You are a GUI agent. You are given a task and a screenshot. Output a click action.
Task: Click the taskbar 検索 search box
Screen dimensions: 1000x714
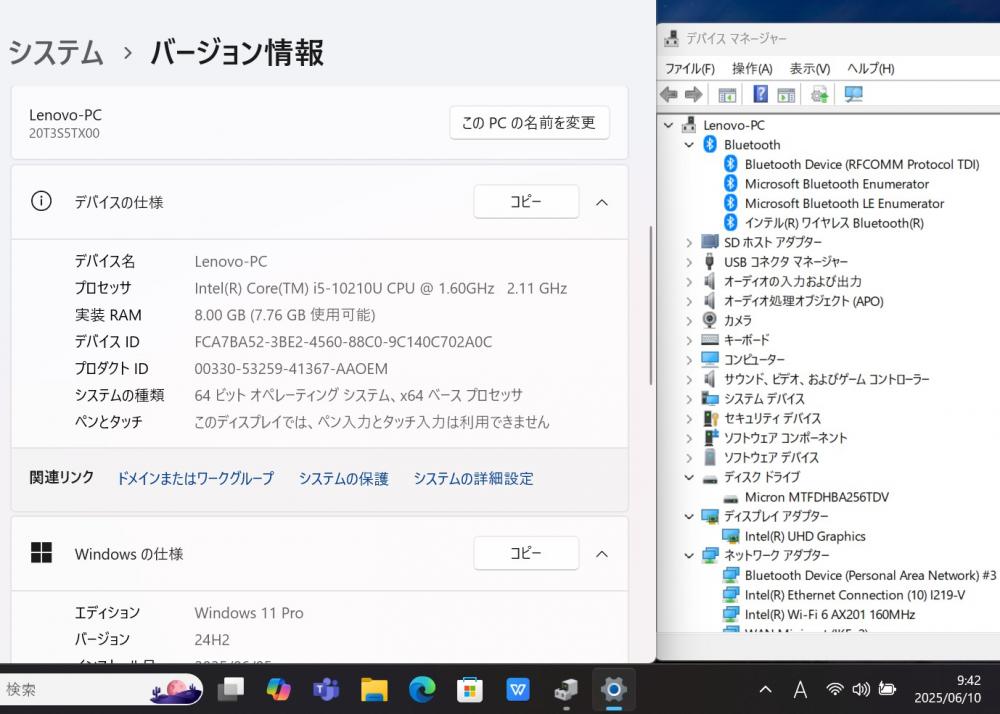pos(102,689)
